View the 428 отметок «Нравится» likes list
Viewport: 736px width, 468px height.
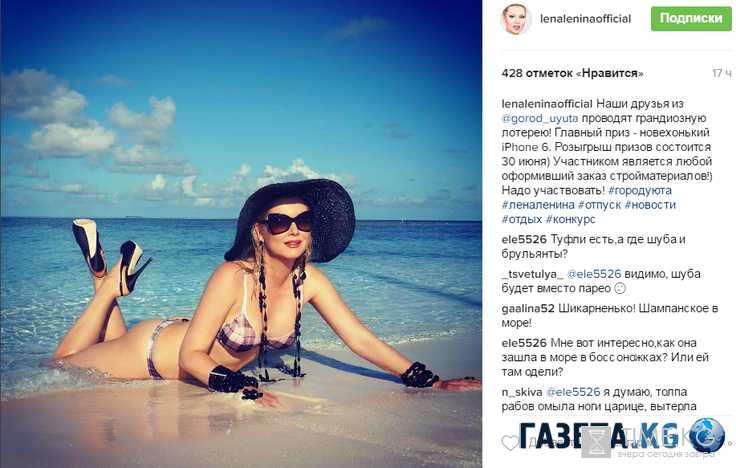572,73
